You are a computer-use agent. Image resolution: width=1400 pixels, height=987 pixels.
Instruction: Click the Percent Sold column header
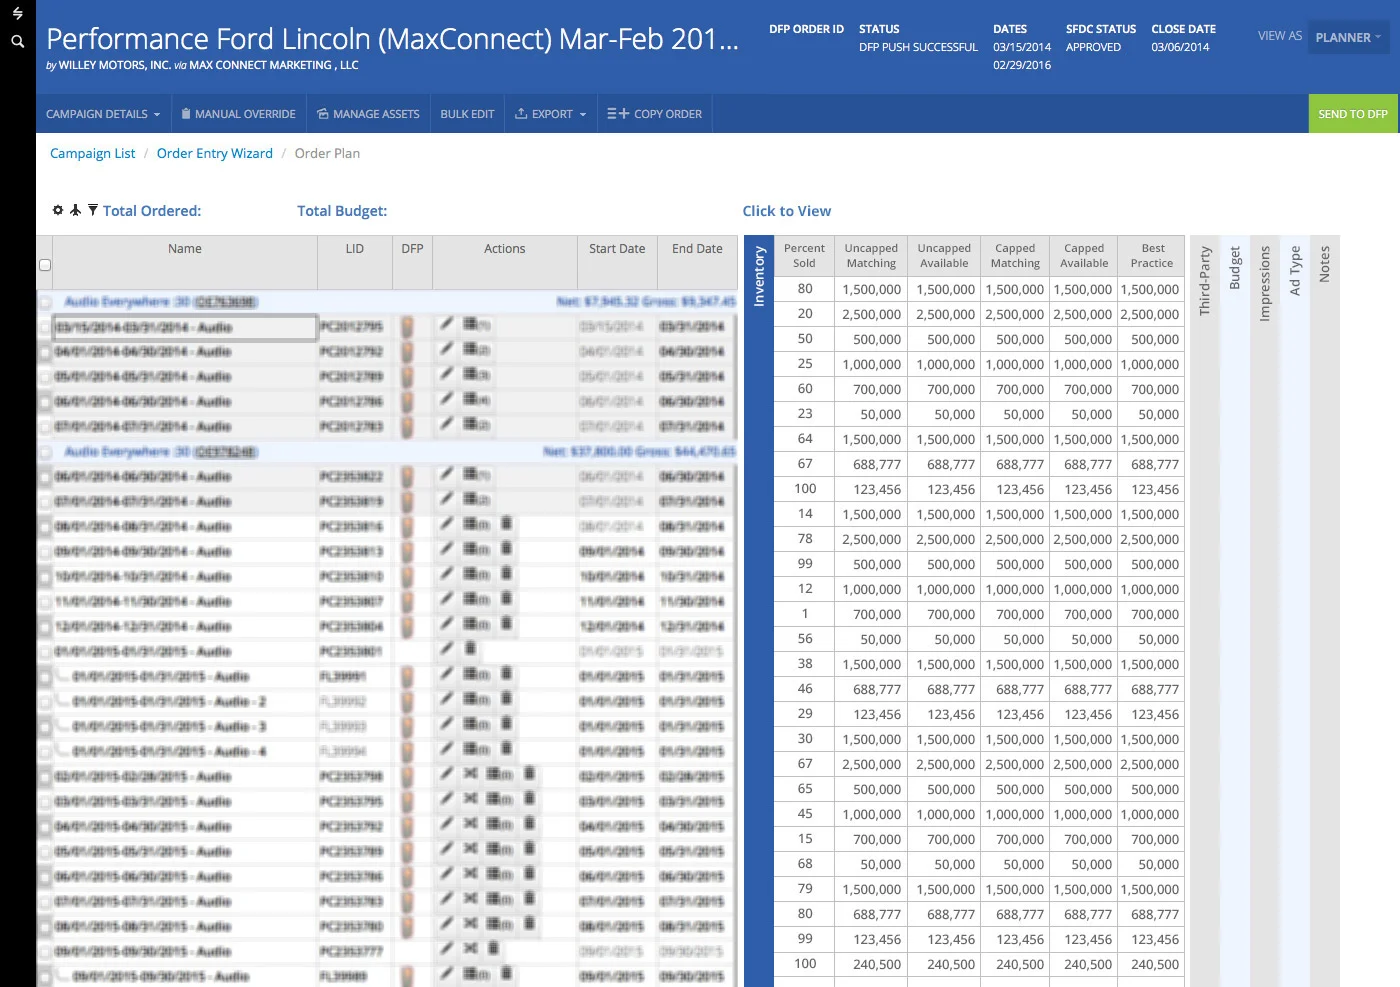click(x=805, y=256)
